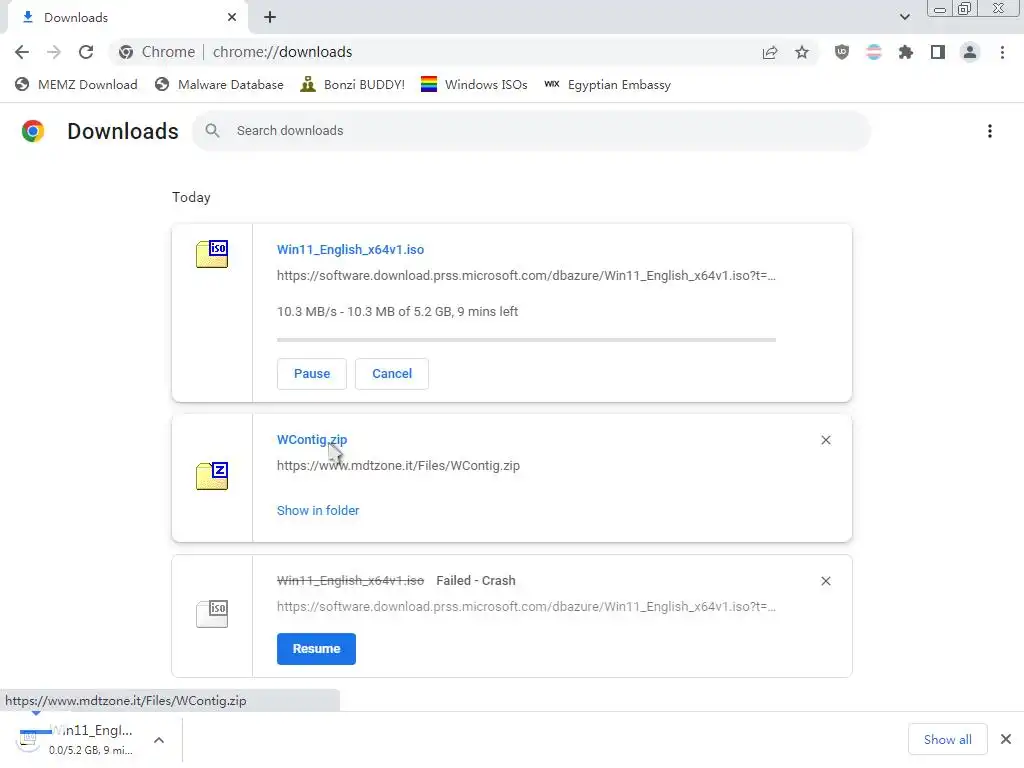Click Show in folder for WContig.zip

pos(318,511)
